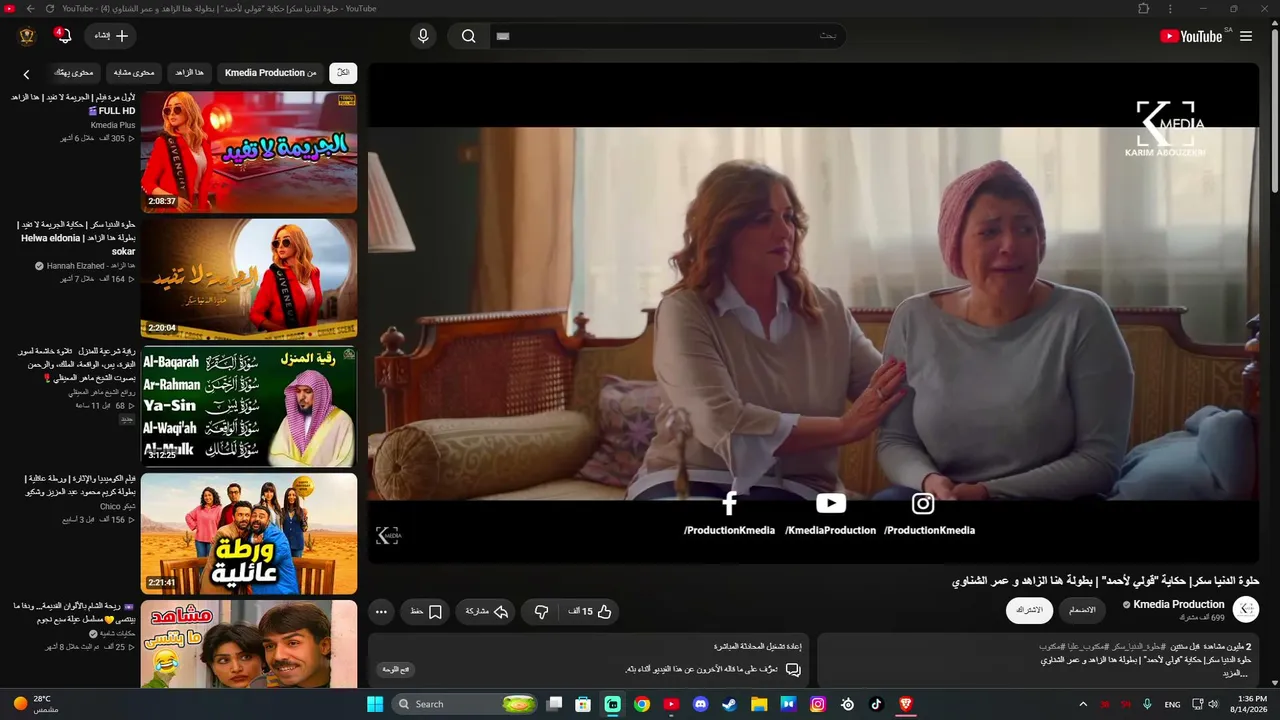1280x720 pixels.
Task: Open Discord from the taskbar
Action: click(x=700, y=704)
